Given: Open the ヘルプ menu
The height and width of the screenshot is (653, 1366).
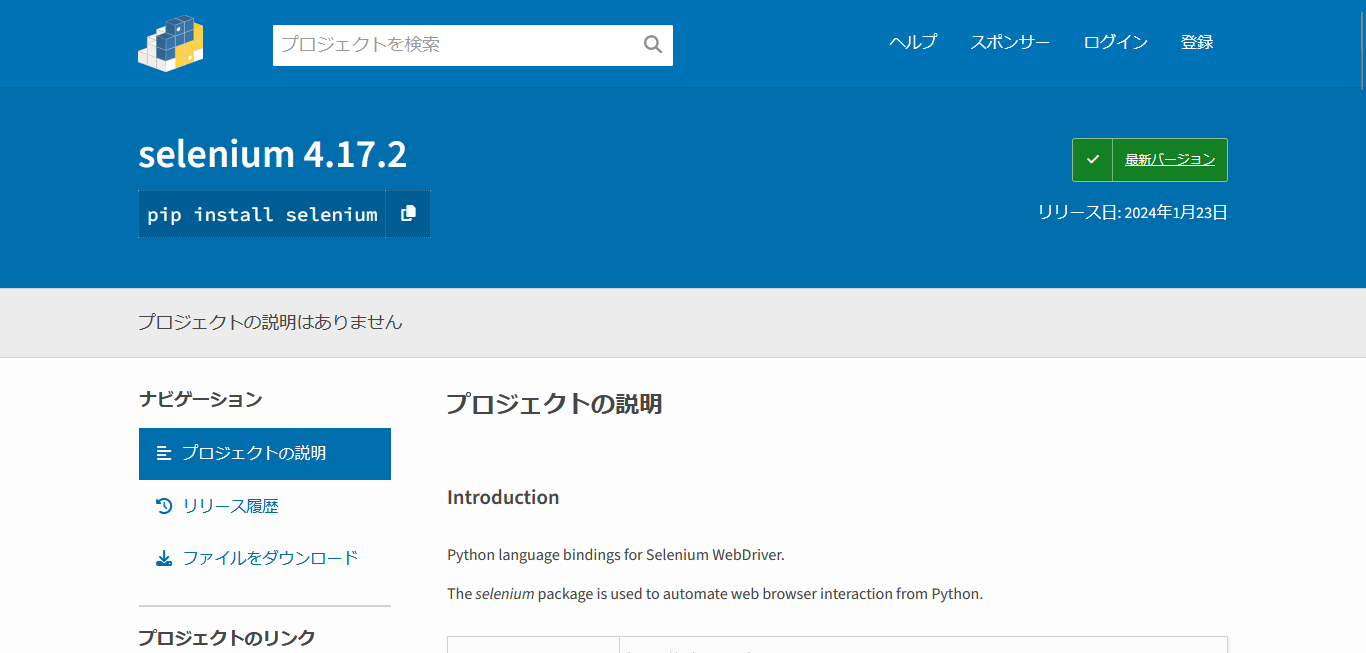Looking at the screenshot, I should (911, 42).
